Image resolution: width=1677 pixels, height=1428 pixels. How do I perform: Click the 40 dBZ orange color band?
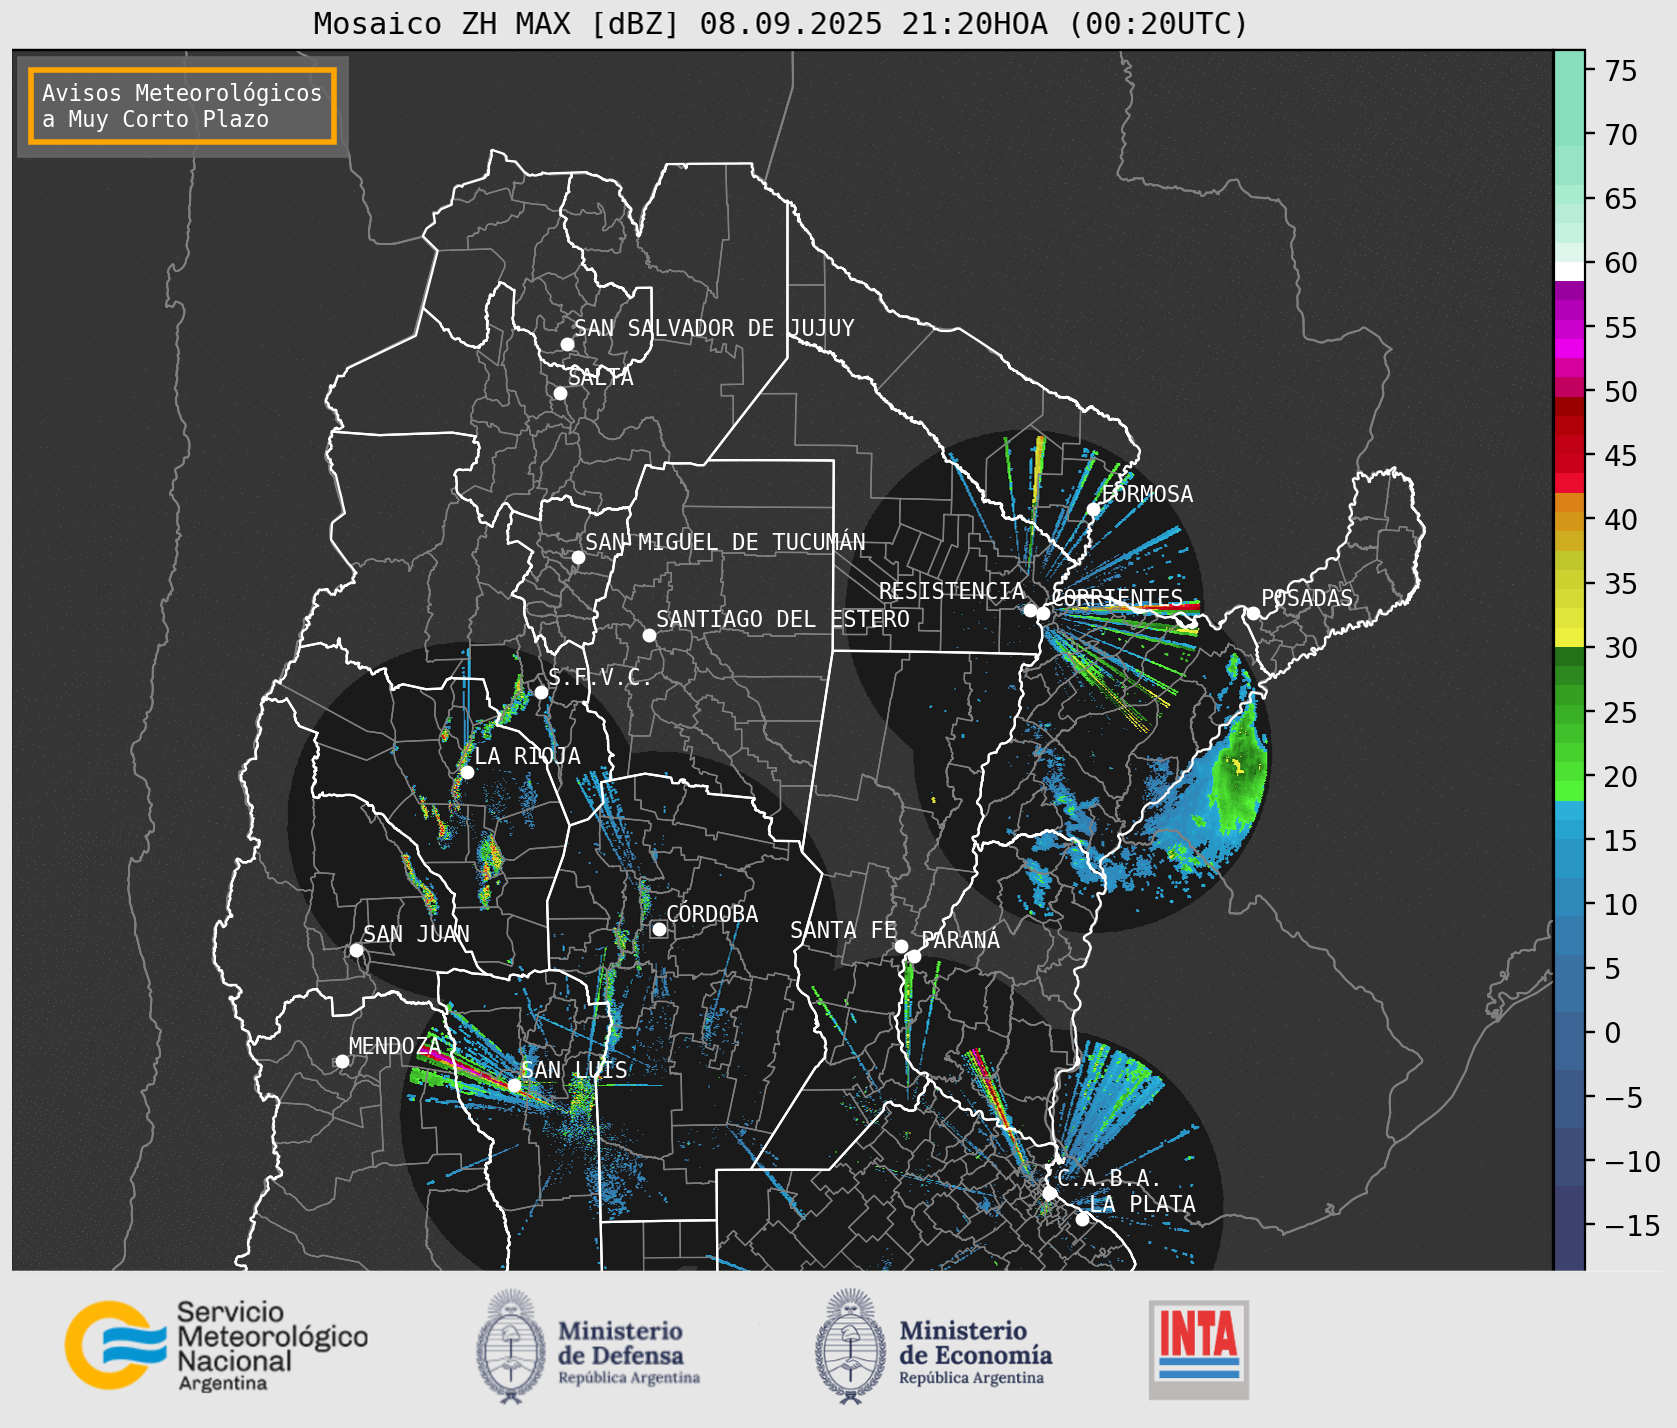(1569, 522)
